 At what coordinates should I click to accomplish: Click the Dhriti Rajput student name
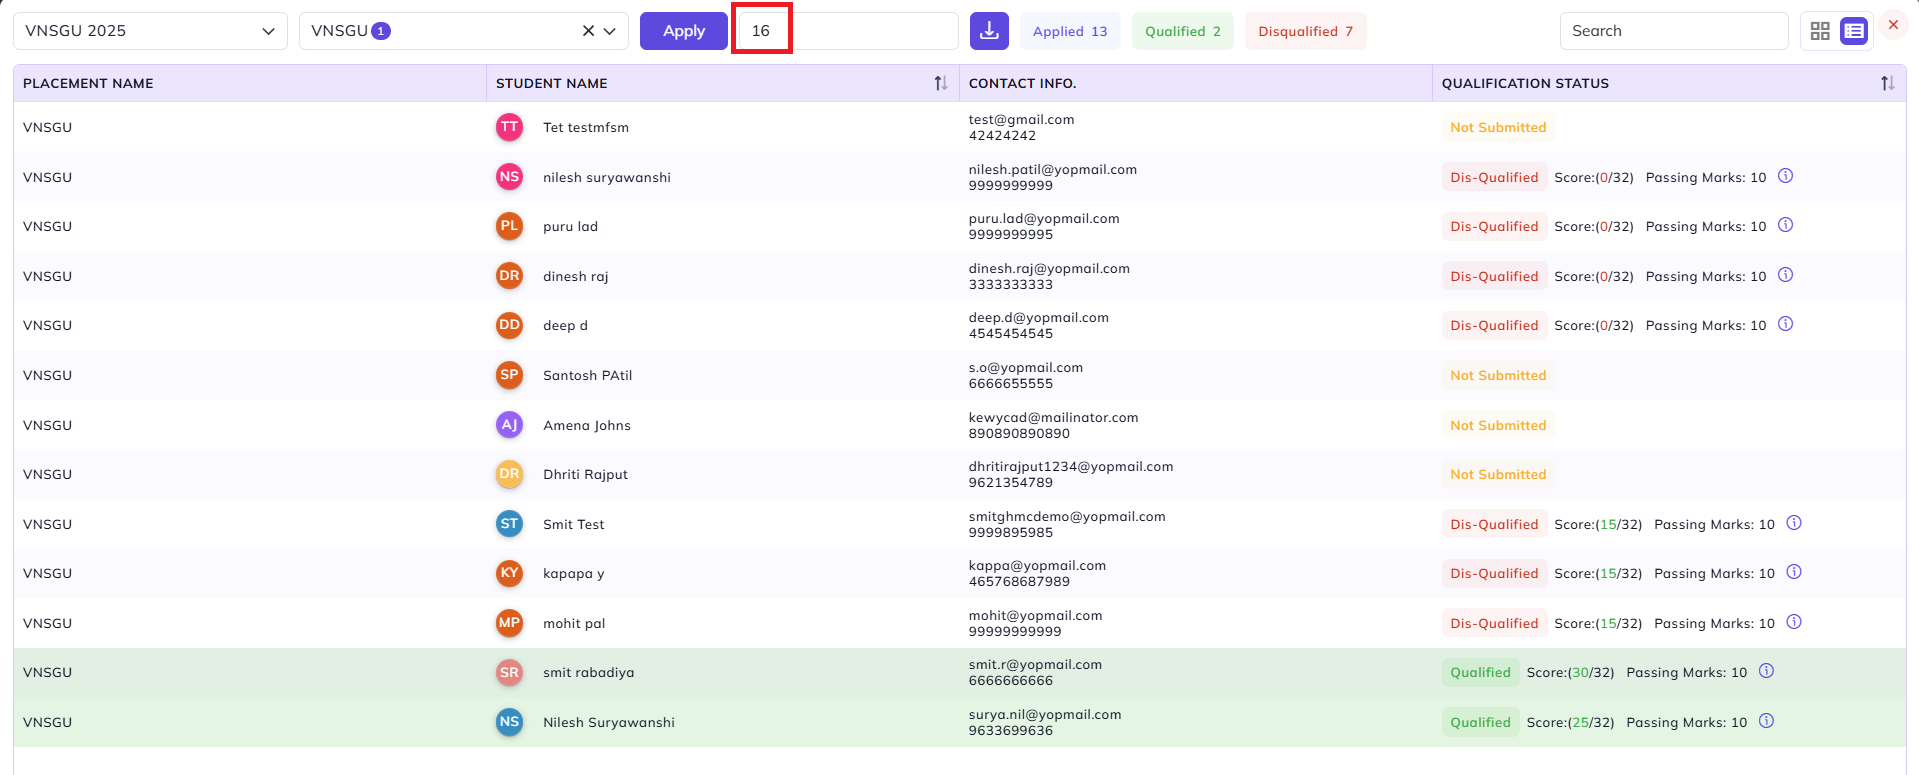pyautogui.click(x=586, y=474)
